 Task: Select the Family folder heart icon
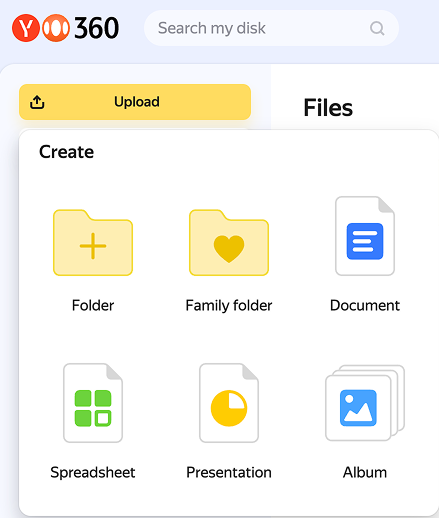229,243
